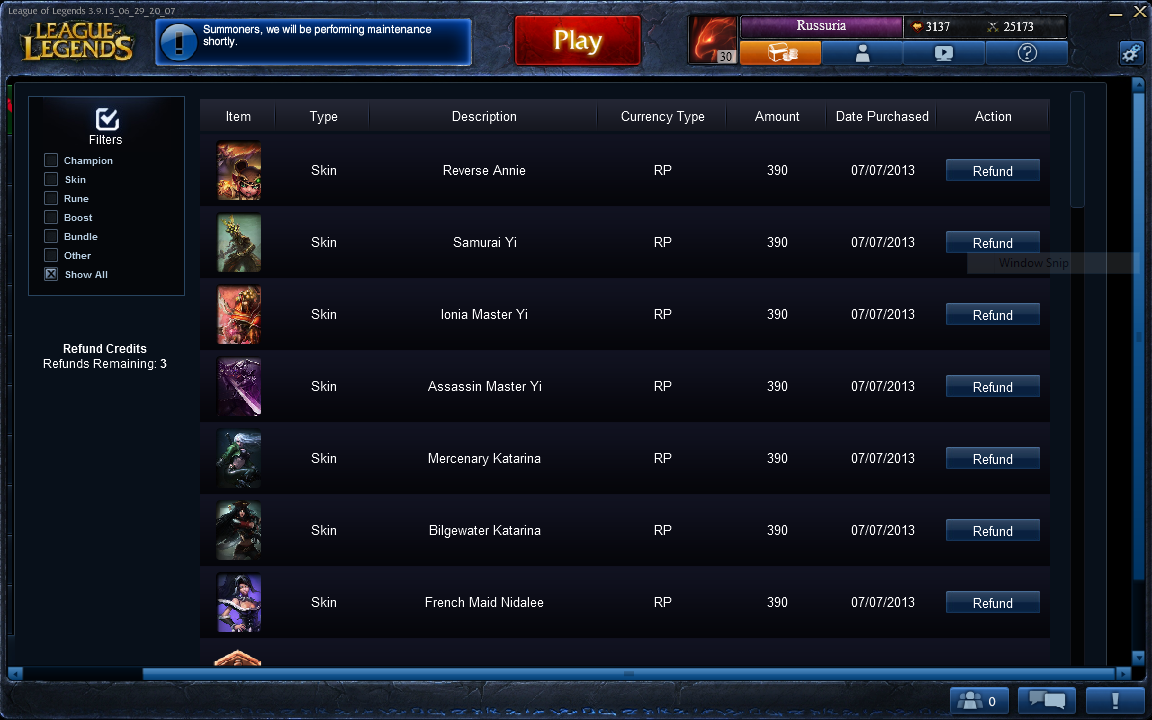Open the store treasure chest icon

point(781,53)
